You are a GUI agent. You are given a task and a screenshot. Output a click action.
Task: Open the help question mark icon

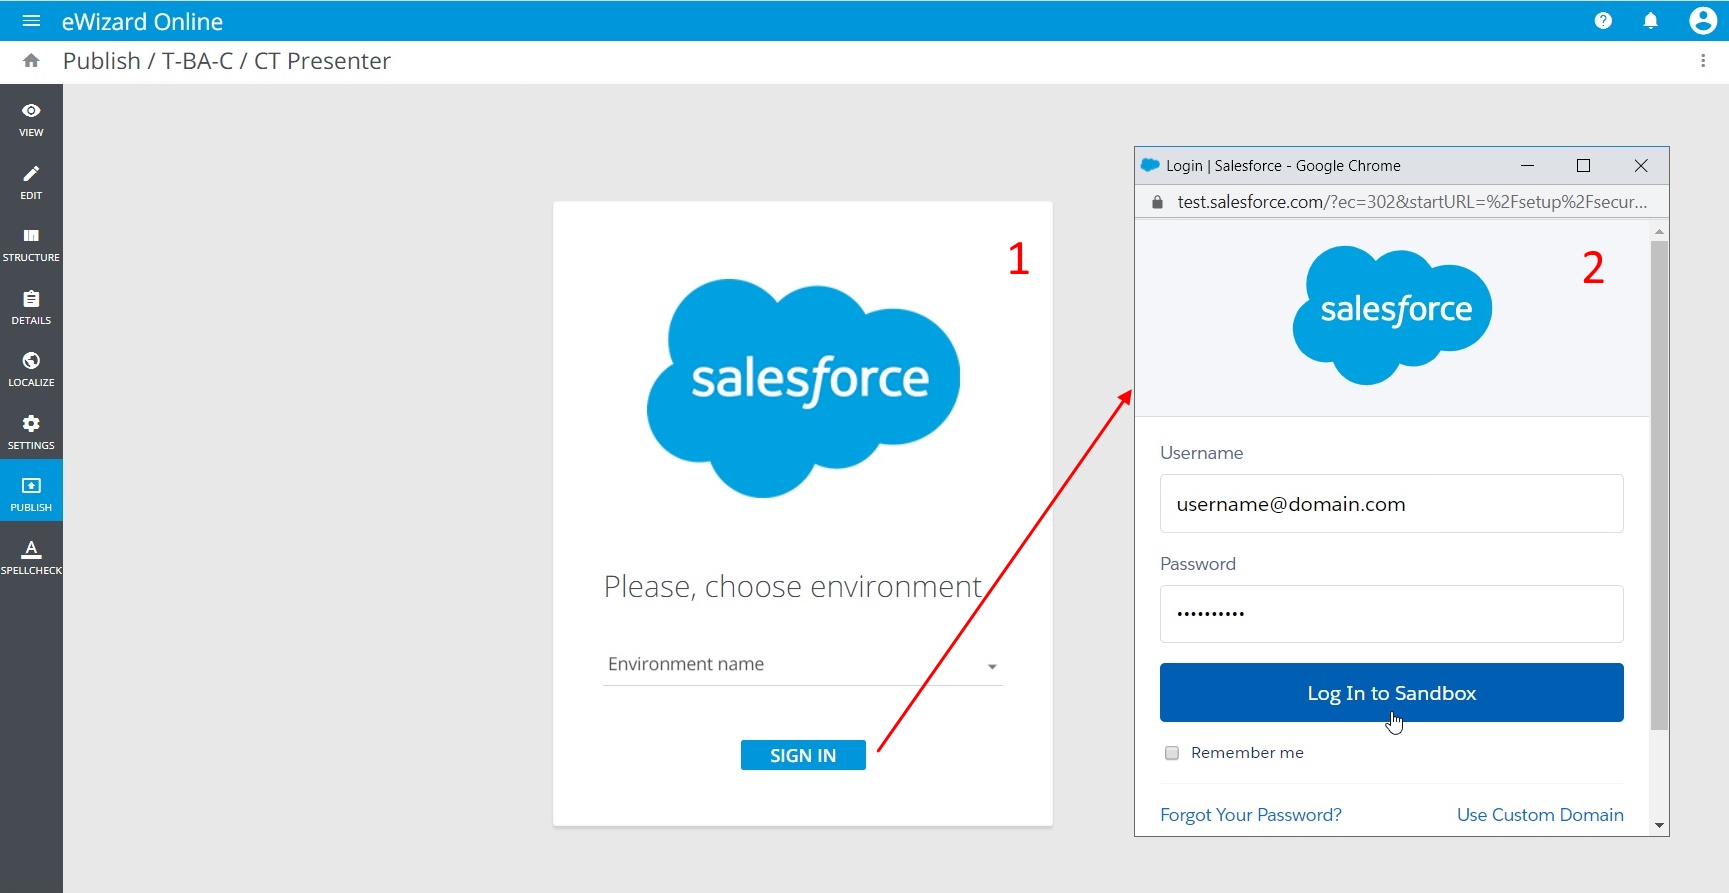point(1603,21)
